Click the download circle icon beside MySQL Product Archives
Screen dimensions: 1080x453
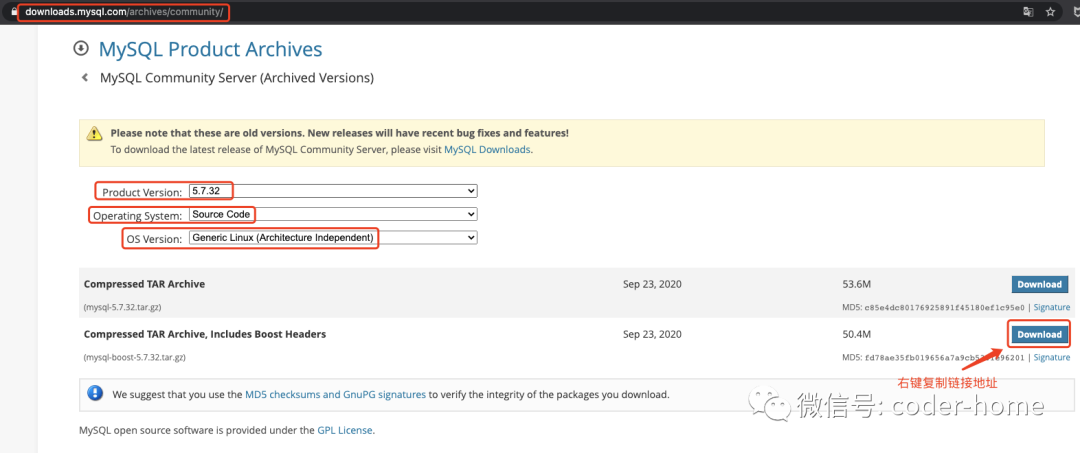coord(81,49)
